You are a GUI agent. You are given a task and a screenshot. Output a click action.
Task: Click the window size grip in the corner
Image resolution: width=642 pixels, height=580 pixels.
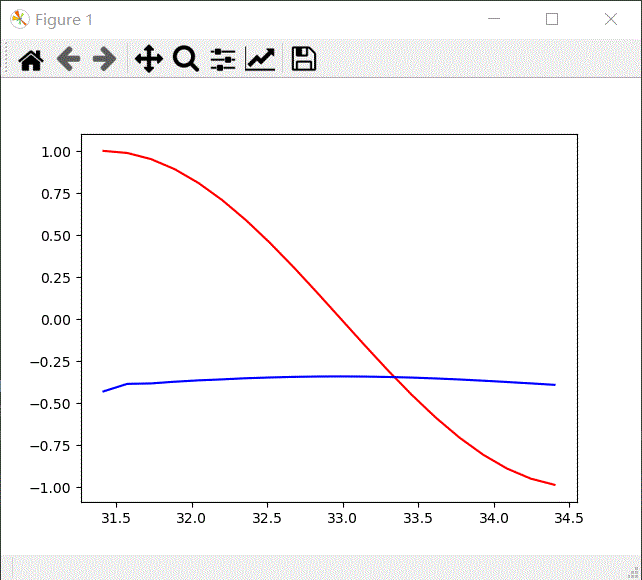(x=633, y=572)
